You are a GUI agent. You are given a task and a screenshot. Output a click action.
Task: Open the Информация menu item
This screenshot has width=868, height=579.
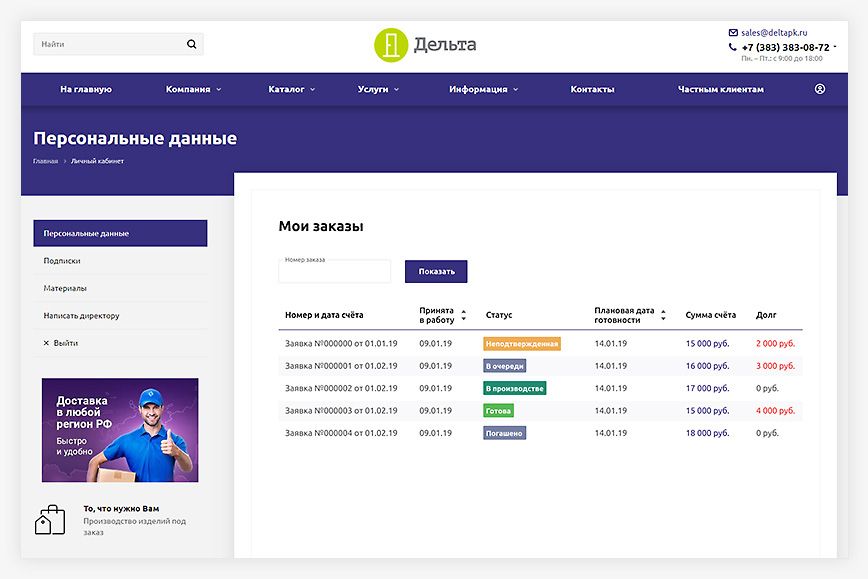tap(478, 89)
